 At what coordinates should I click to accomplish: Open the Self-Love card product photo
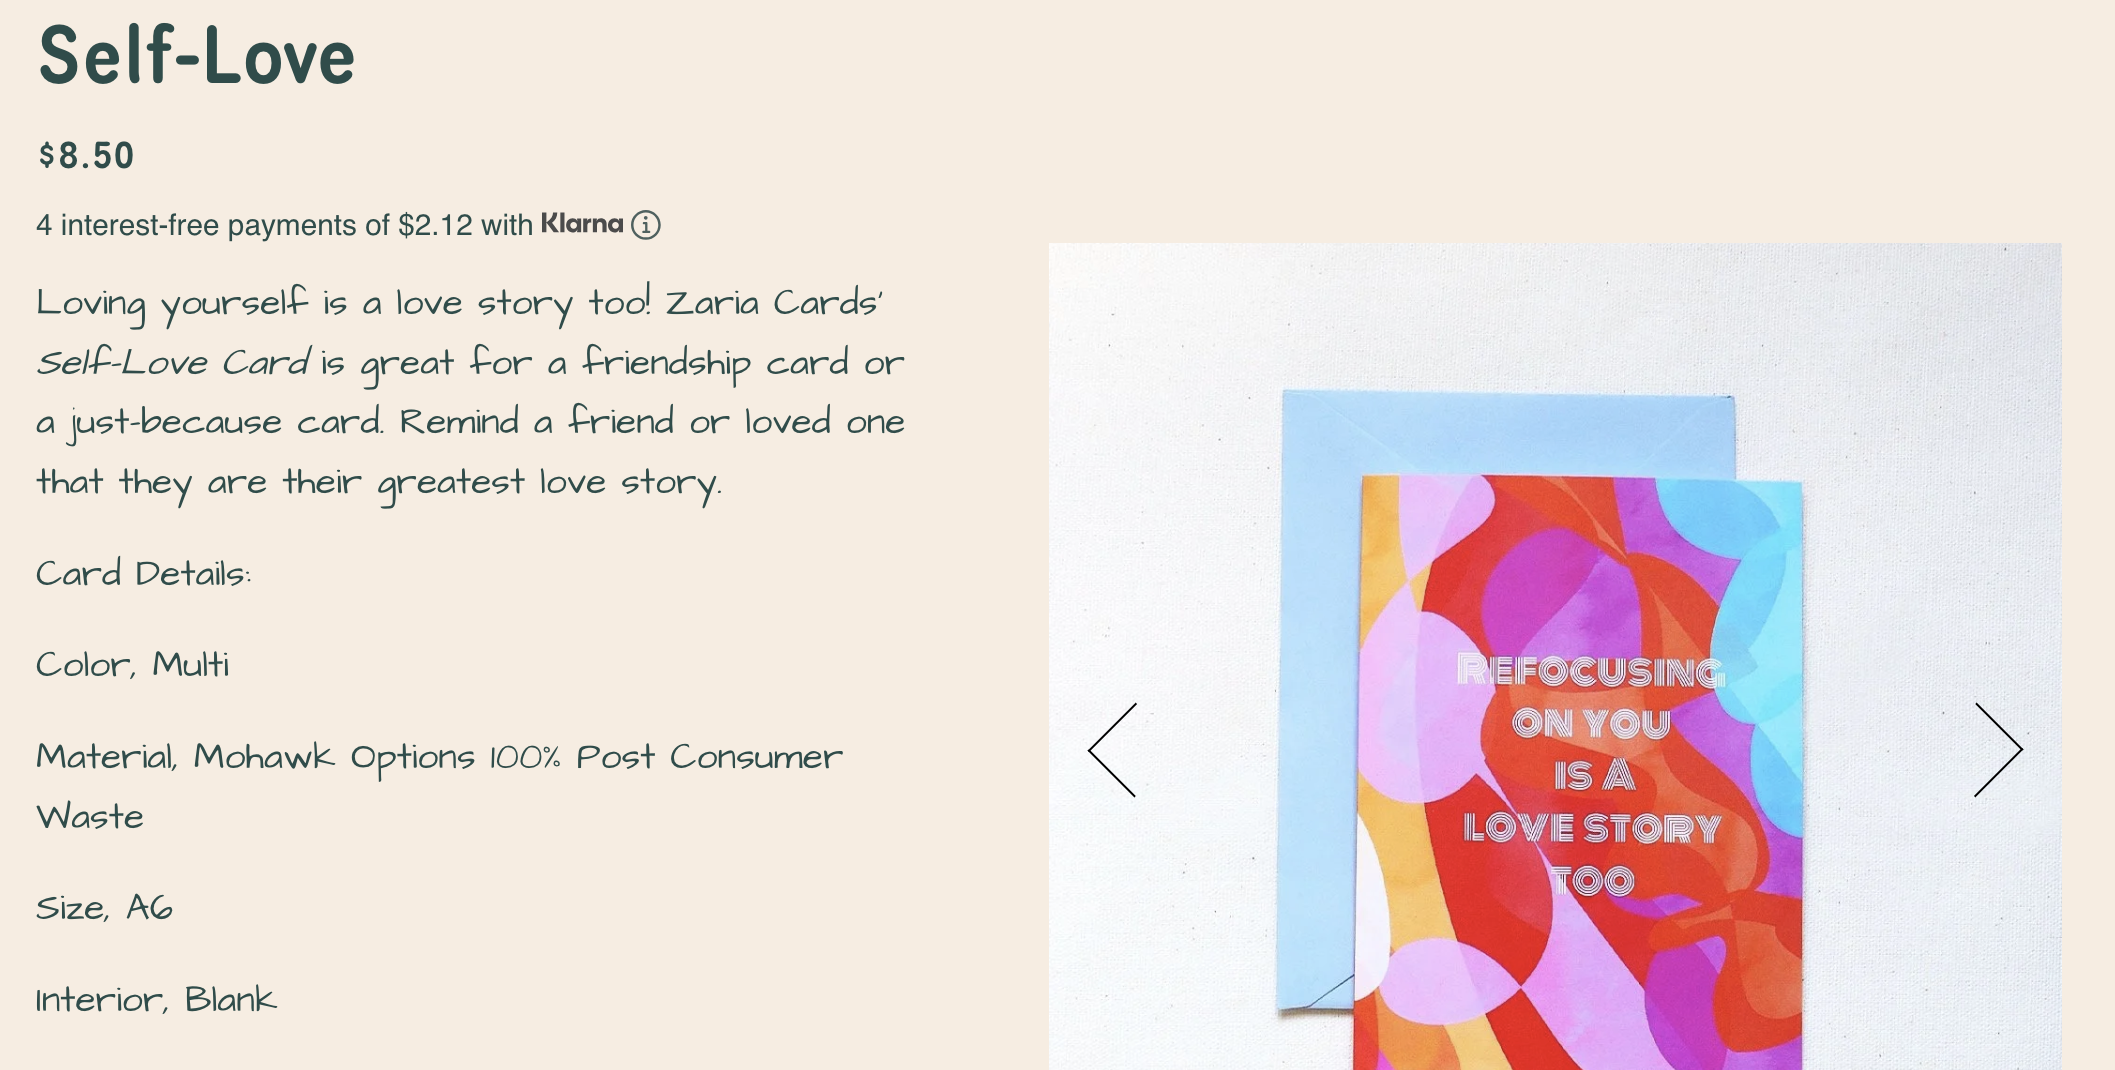[1555, 656]
